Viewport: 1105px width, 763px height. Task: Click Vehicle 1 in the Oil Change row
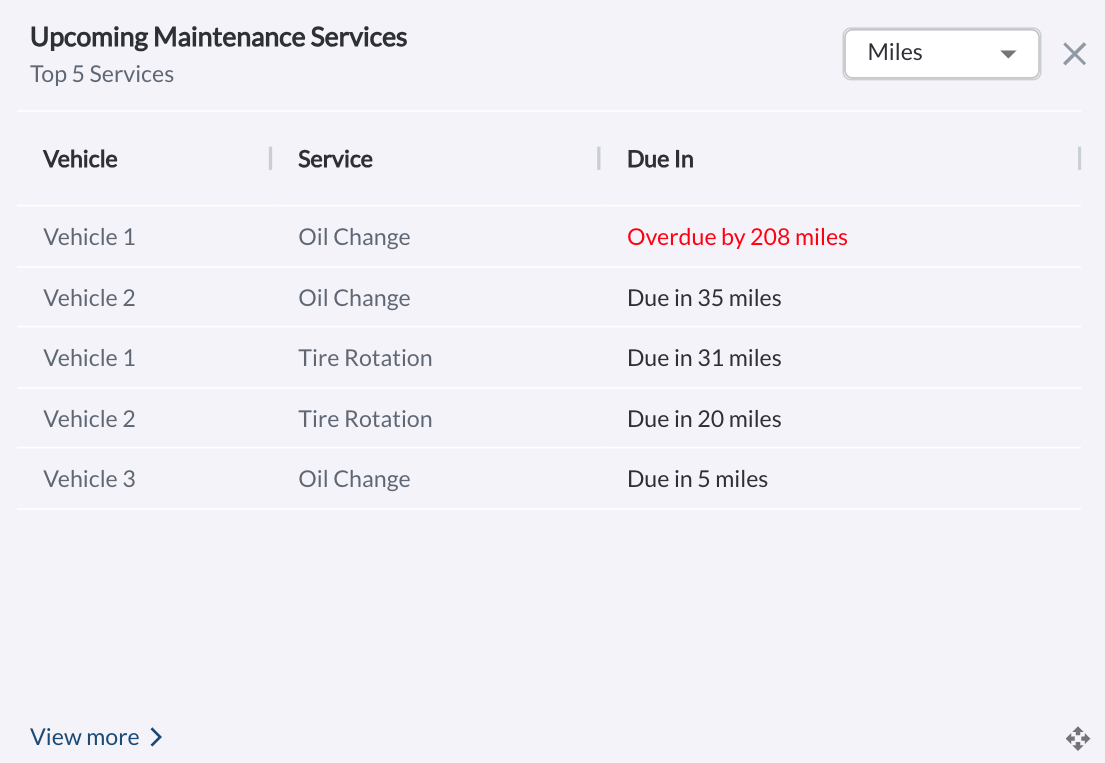pos(89,237)
